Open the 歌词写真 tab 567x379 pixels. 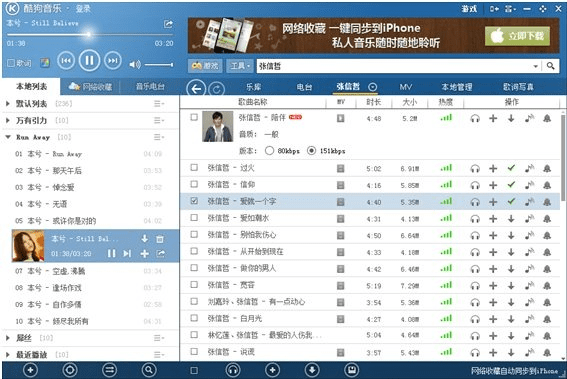518,87
